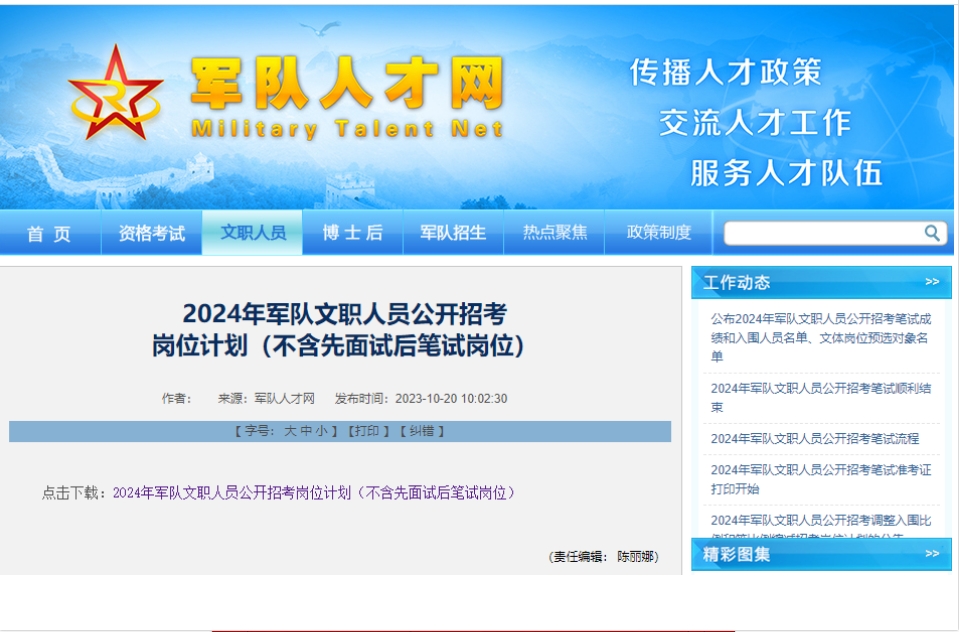959x632 pixels.
Task: Expand 精彩图集 with the >> arrow
Action: point(931,553)
